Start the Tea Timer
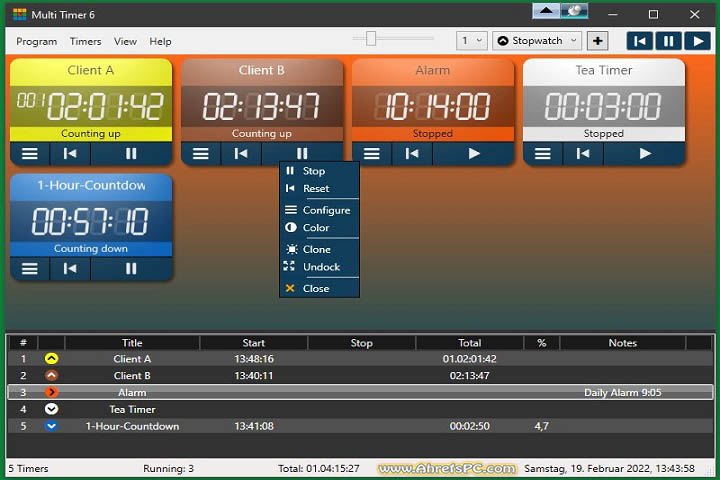This screenshot has width=720, height=480. click(x=645, y=153)
